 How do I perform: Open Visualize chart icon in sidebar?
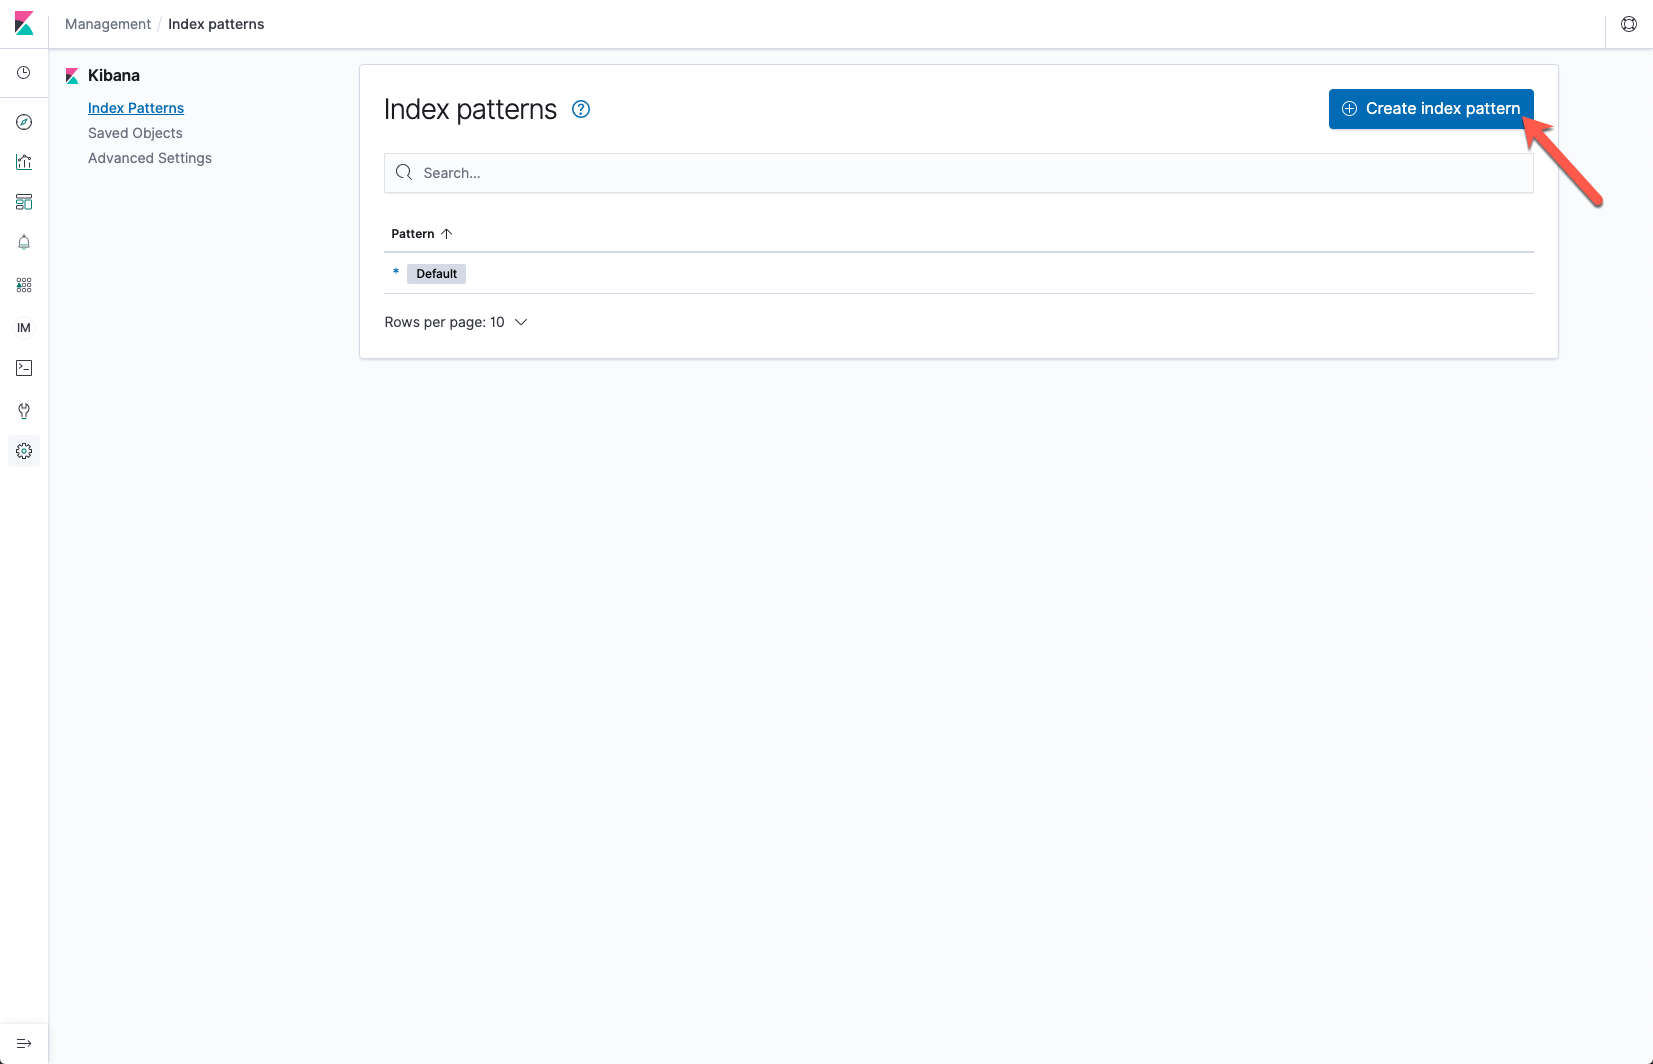point(24,162)
